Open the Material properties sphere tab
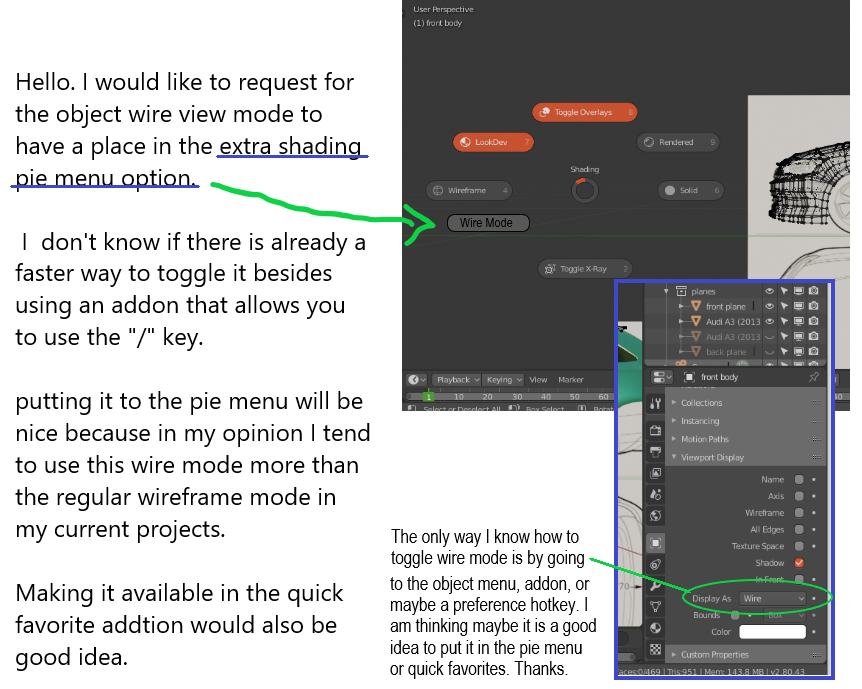This screenshot has height=689, width=862. pyautogui.click(x=655, y=628)
